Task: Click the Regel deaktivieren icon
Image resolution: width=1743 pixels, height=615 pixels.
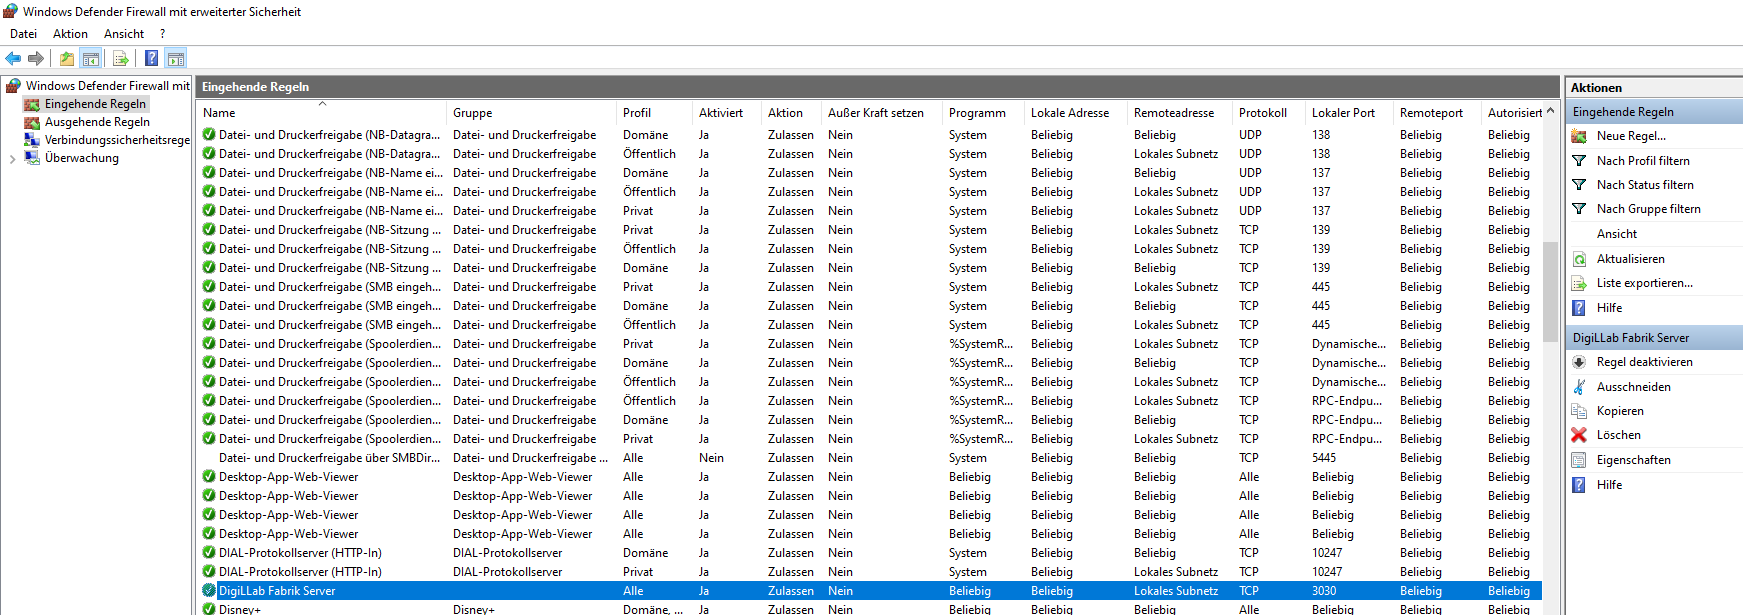Action: pyautogui.click(x=1579, y=362)
